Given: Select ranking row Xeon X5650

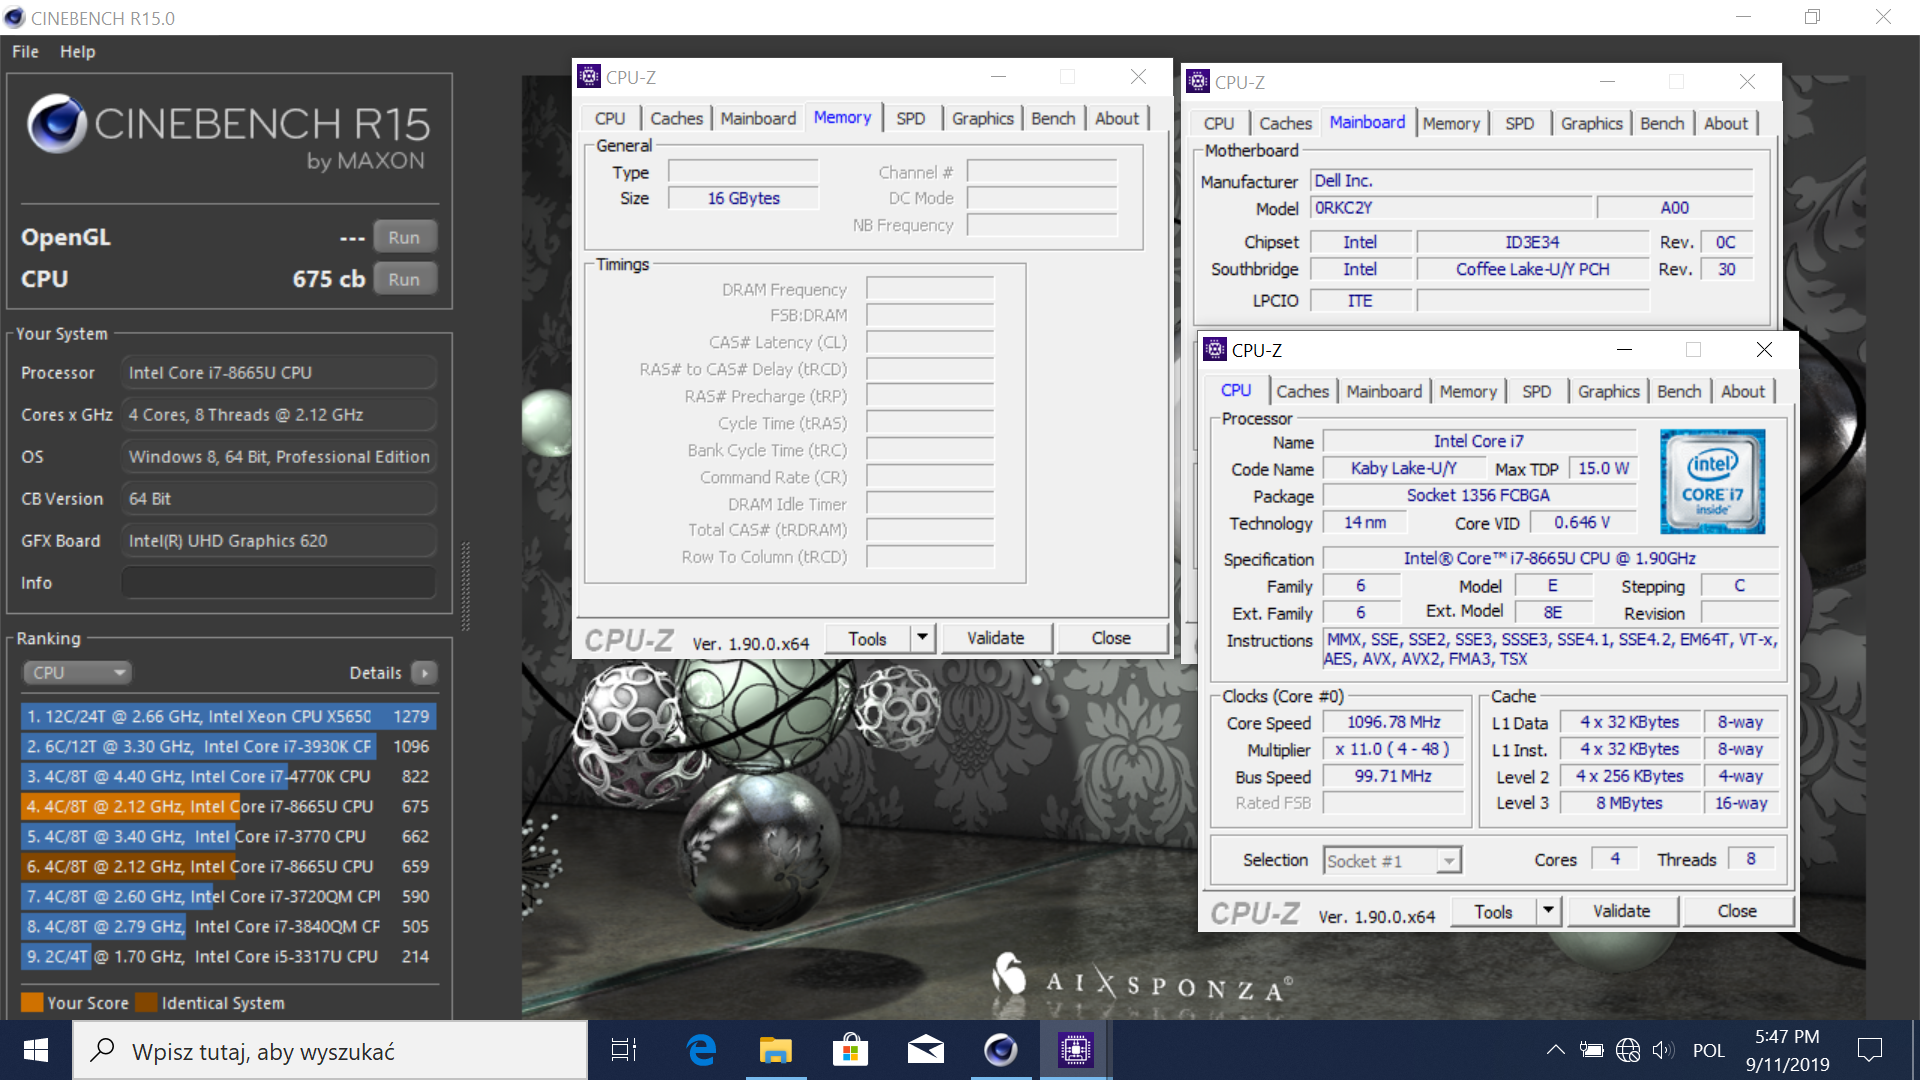Looking at the screenshot, I should point(228,716).
